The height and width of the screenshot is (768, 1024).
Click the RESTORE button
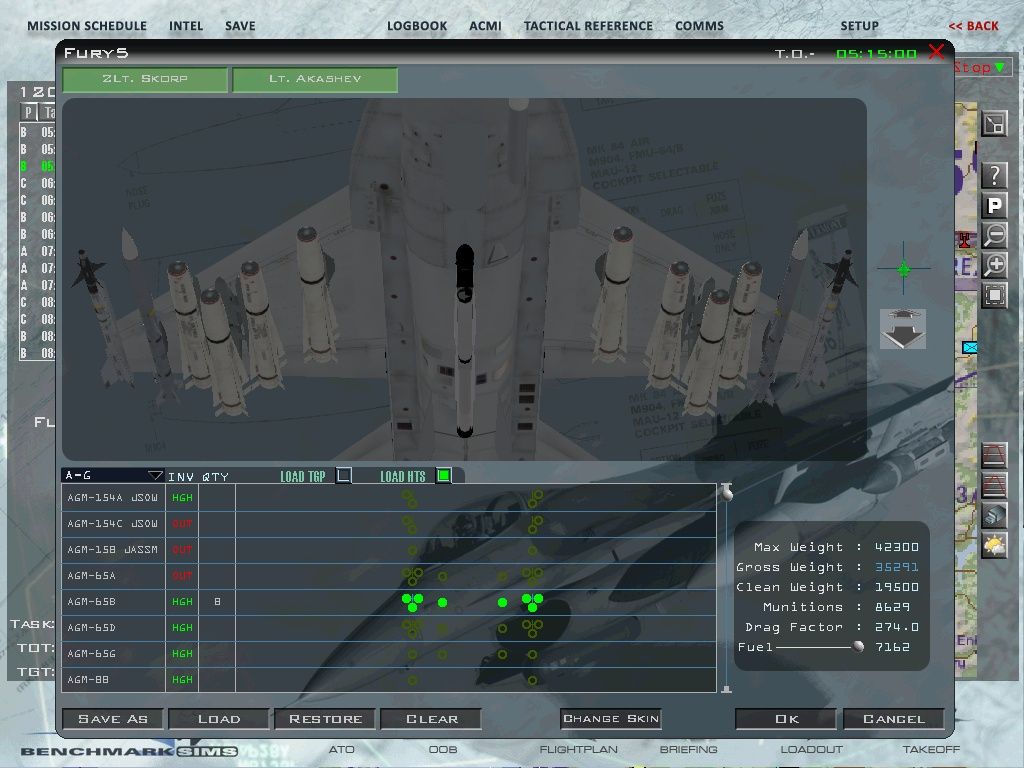tap(325, 719)
